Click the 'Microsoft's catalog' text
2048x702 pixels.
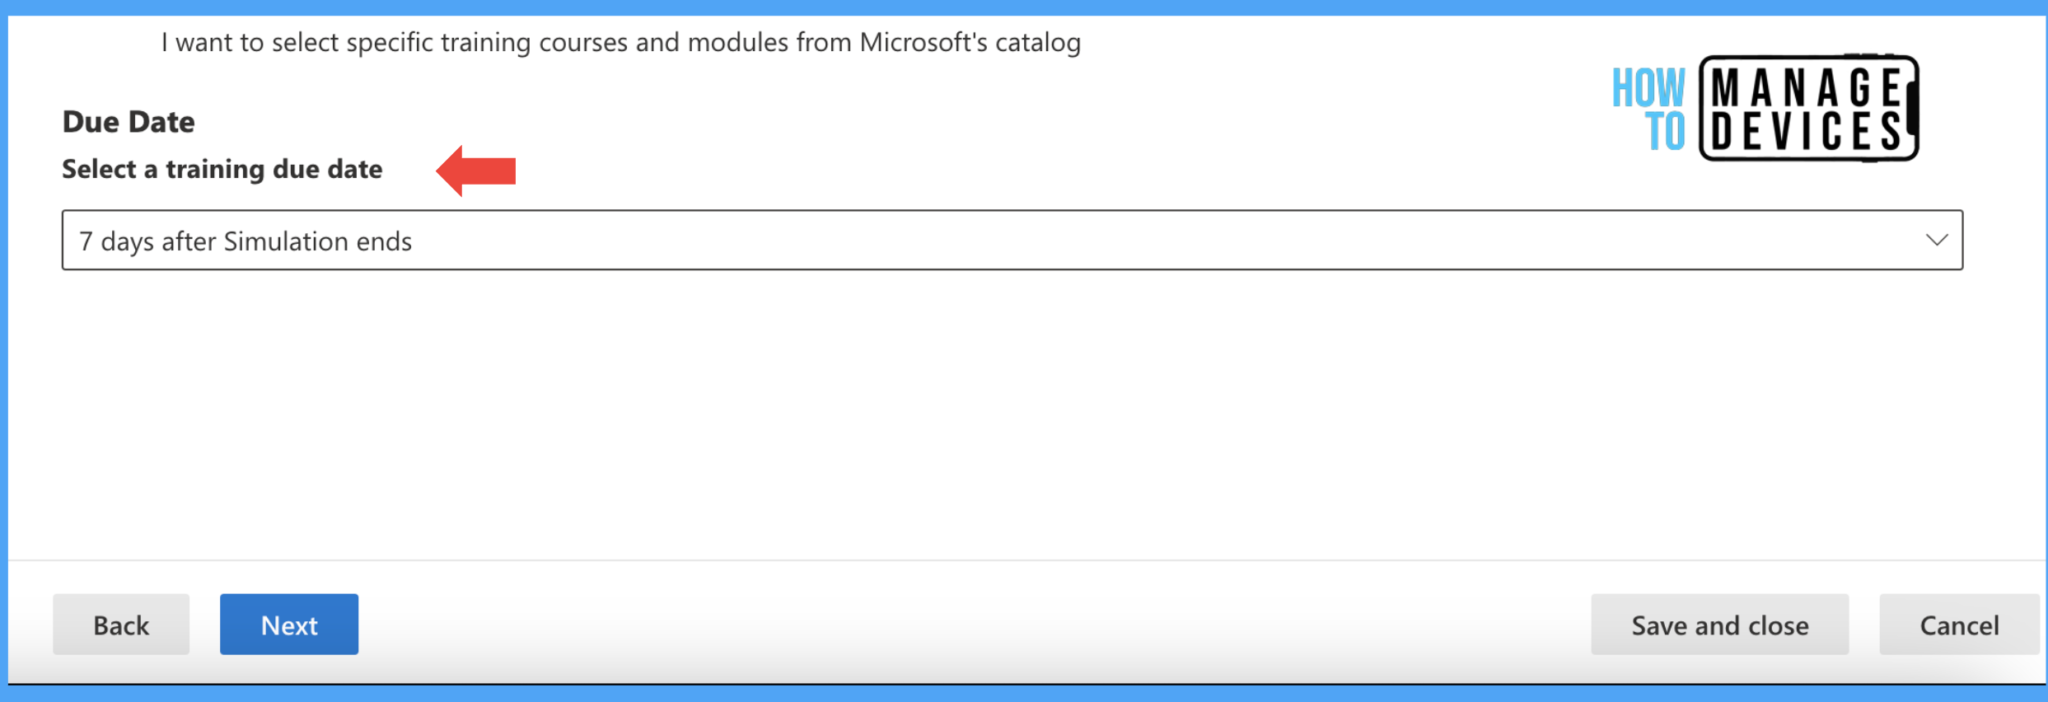[x=970, y=42]
